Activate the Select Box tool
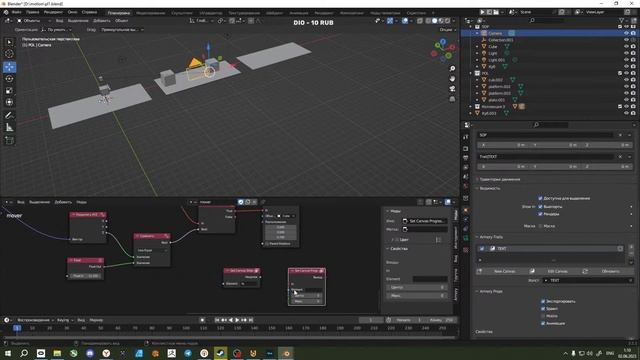 9,42
